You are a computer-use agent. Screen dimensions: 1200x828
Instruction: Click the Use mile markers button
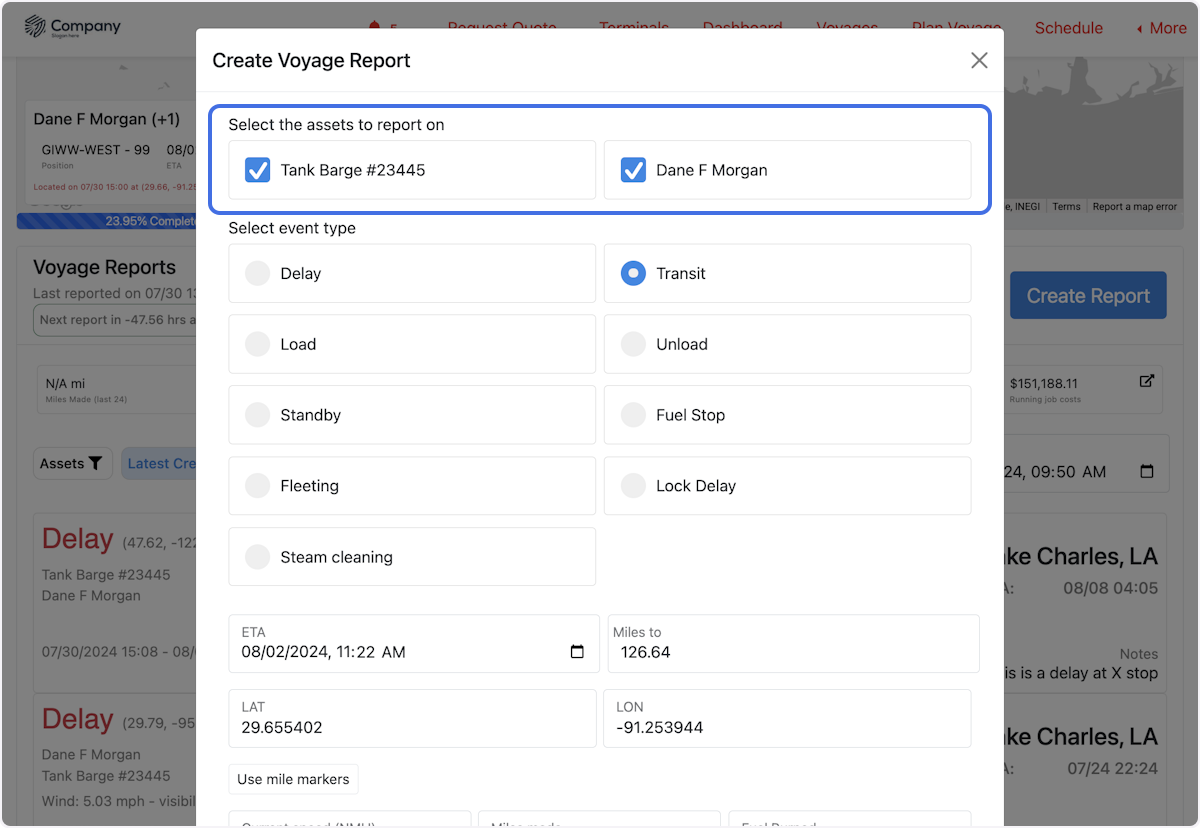tap(293, 779)
